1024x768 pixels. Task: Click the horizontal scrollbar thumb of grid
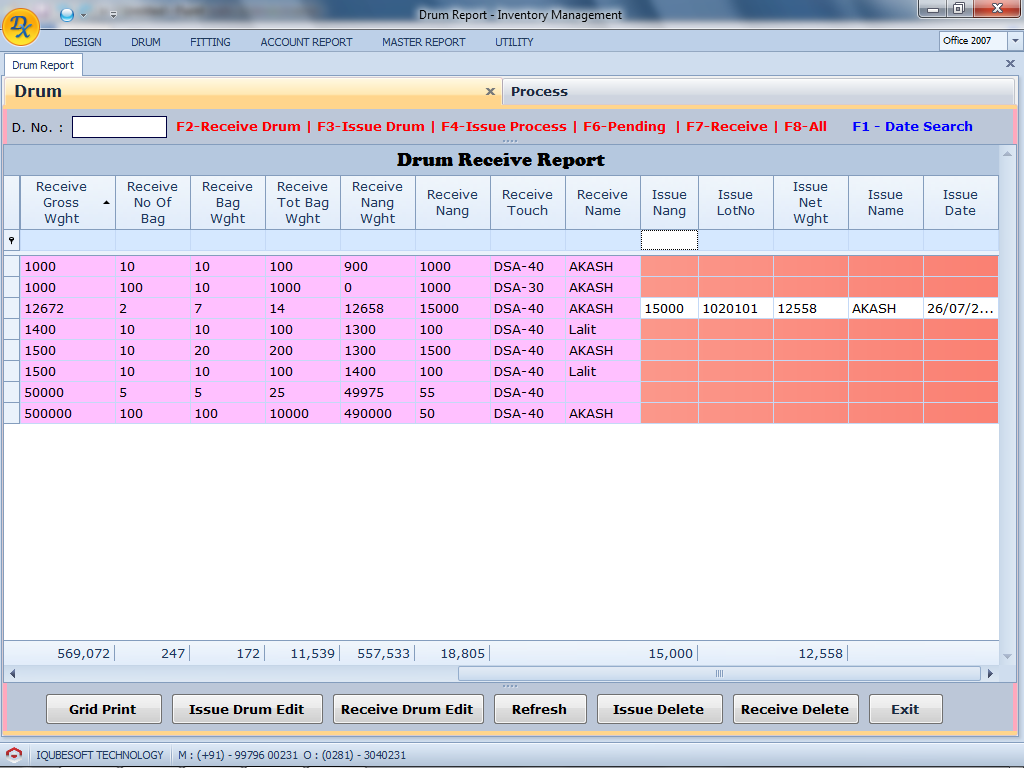[x=718, y=674]
